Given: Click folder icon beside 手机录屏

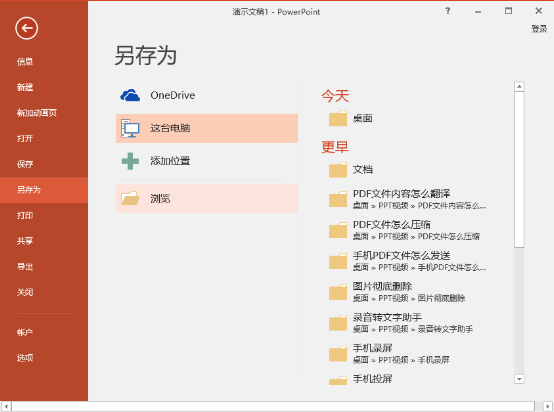Looking at the screenshot, I should [338, 354].
